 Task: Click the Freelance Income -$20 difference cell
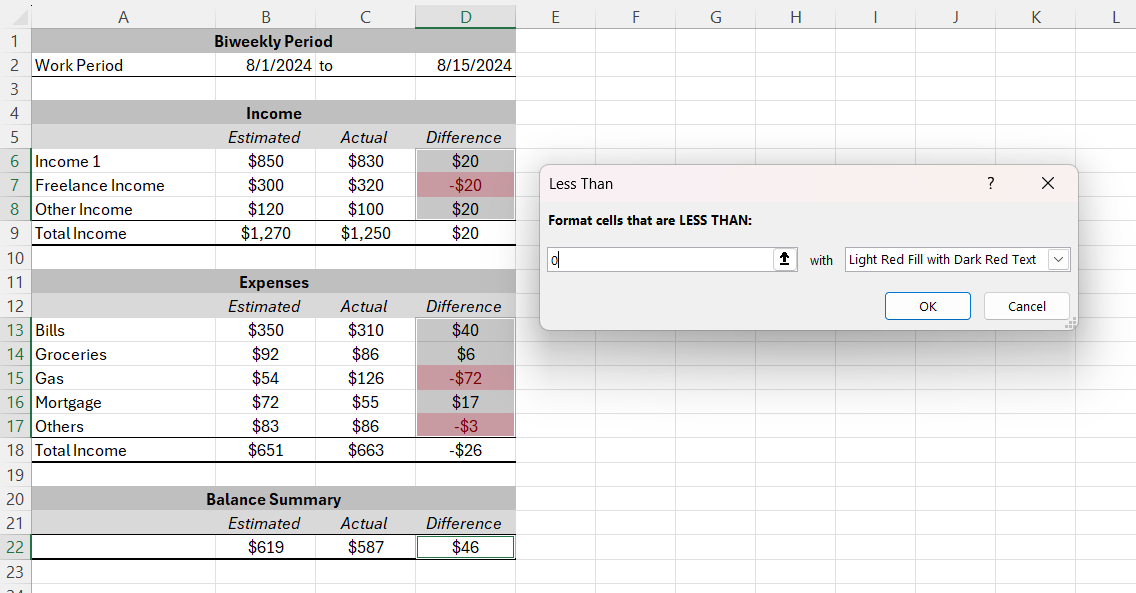465,185
